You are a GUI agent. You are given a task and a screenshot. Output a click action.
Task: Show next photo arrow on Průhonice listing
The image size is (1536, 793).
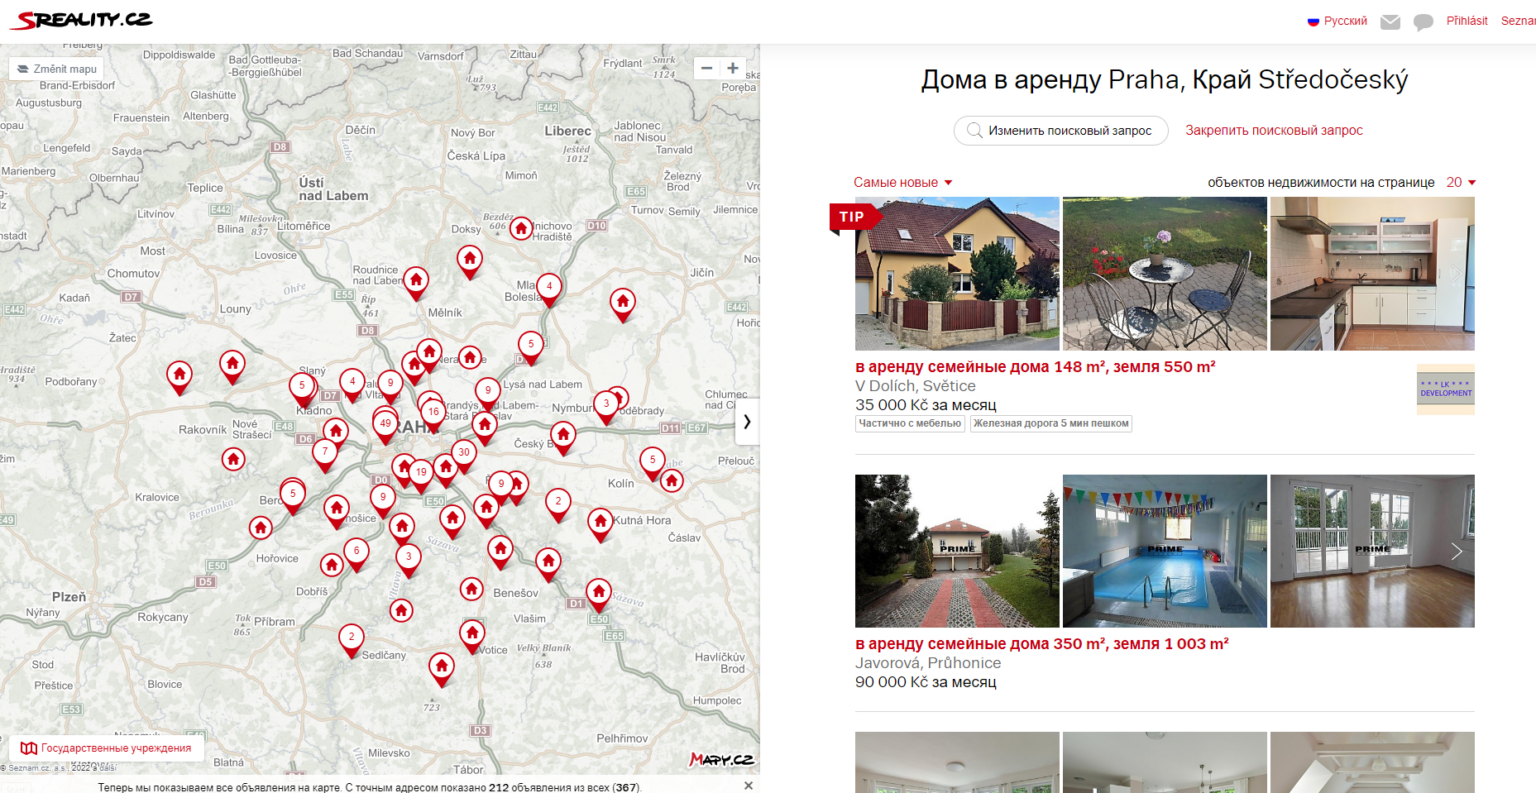coord(1457,551)
